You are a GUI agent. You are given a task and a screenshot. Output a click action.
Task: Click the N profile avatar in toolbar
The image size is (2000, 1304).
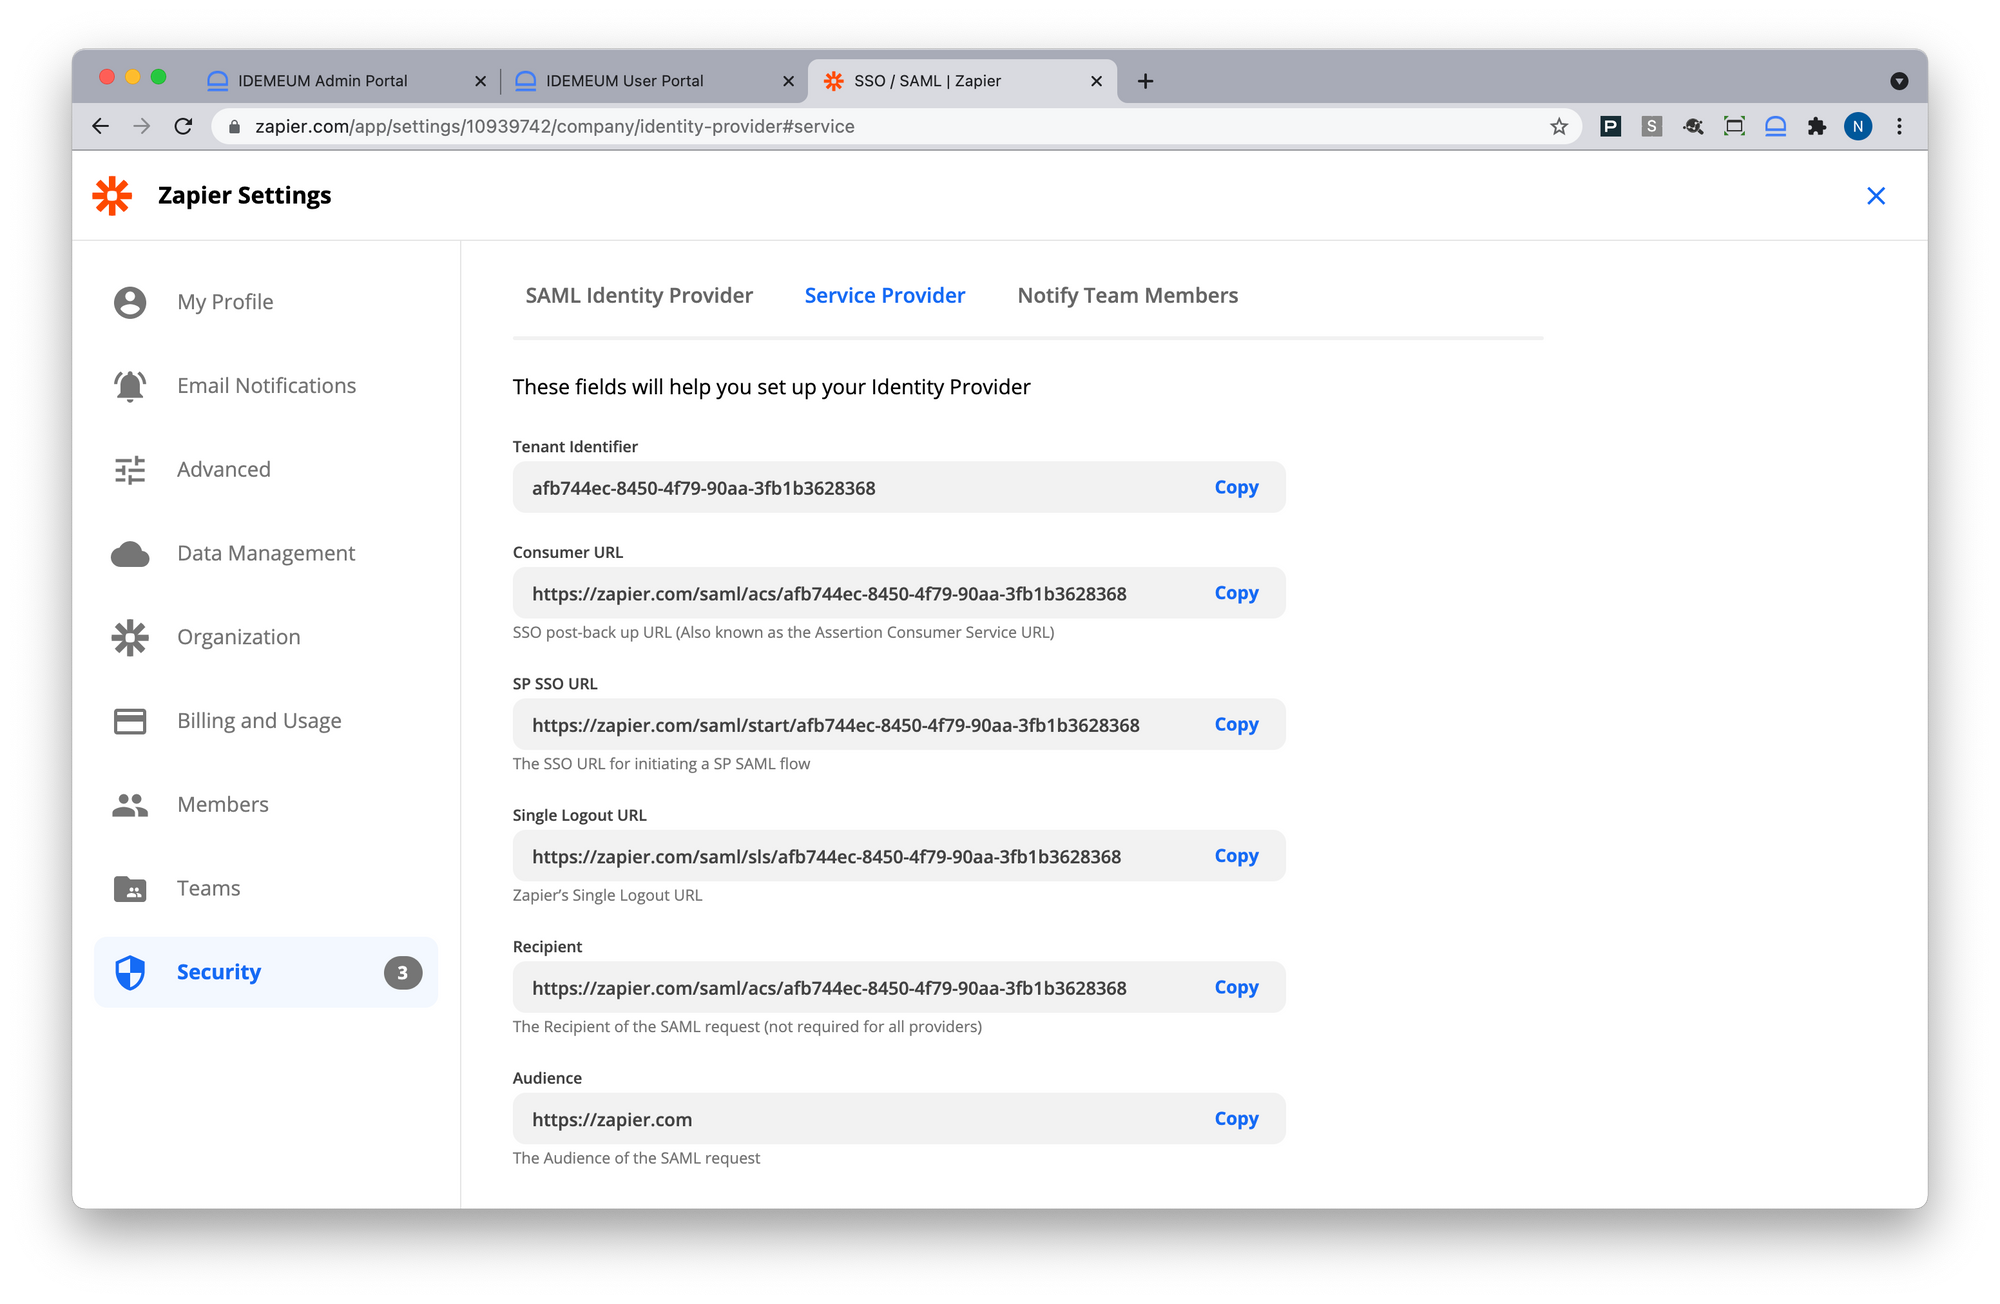(1858, 126)
